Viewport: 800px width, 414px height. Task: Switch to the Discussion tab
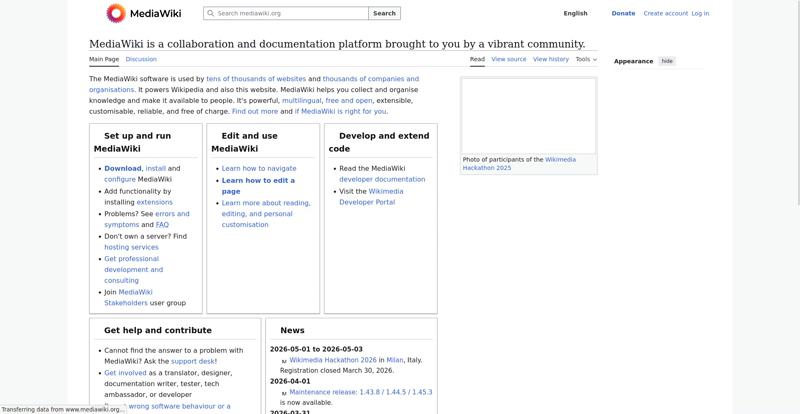[140, 59]
